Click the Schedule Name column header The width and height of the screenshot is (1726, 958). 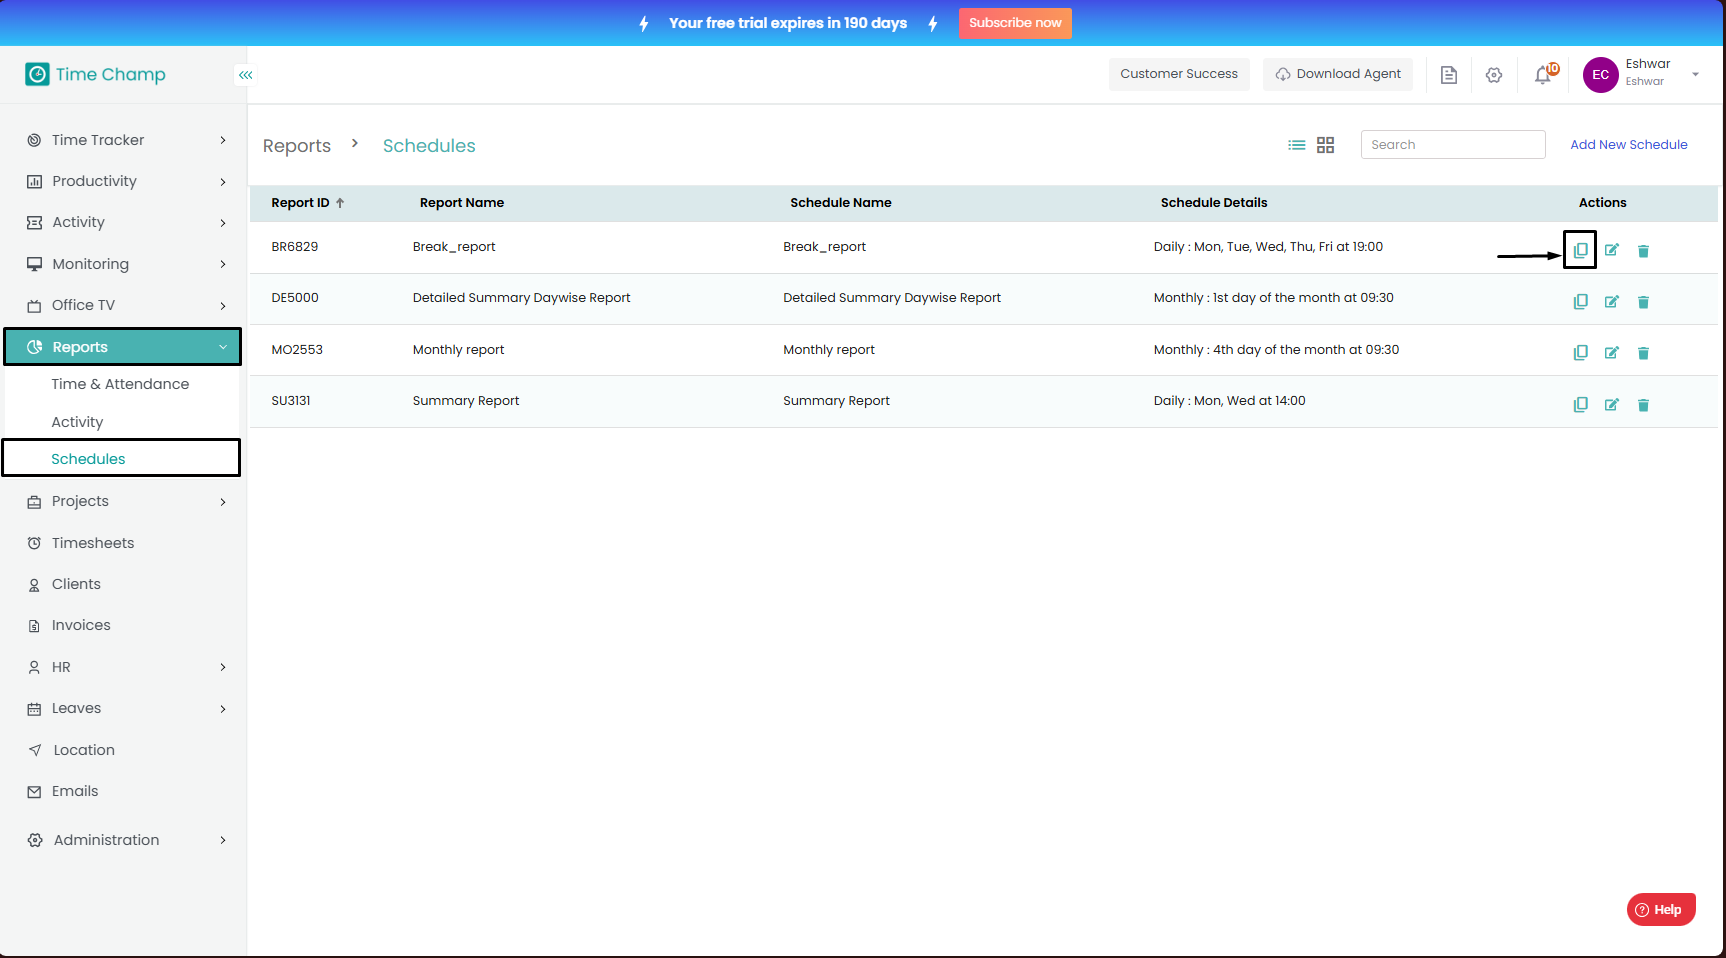click(x=841, y=203)
